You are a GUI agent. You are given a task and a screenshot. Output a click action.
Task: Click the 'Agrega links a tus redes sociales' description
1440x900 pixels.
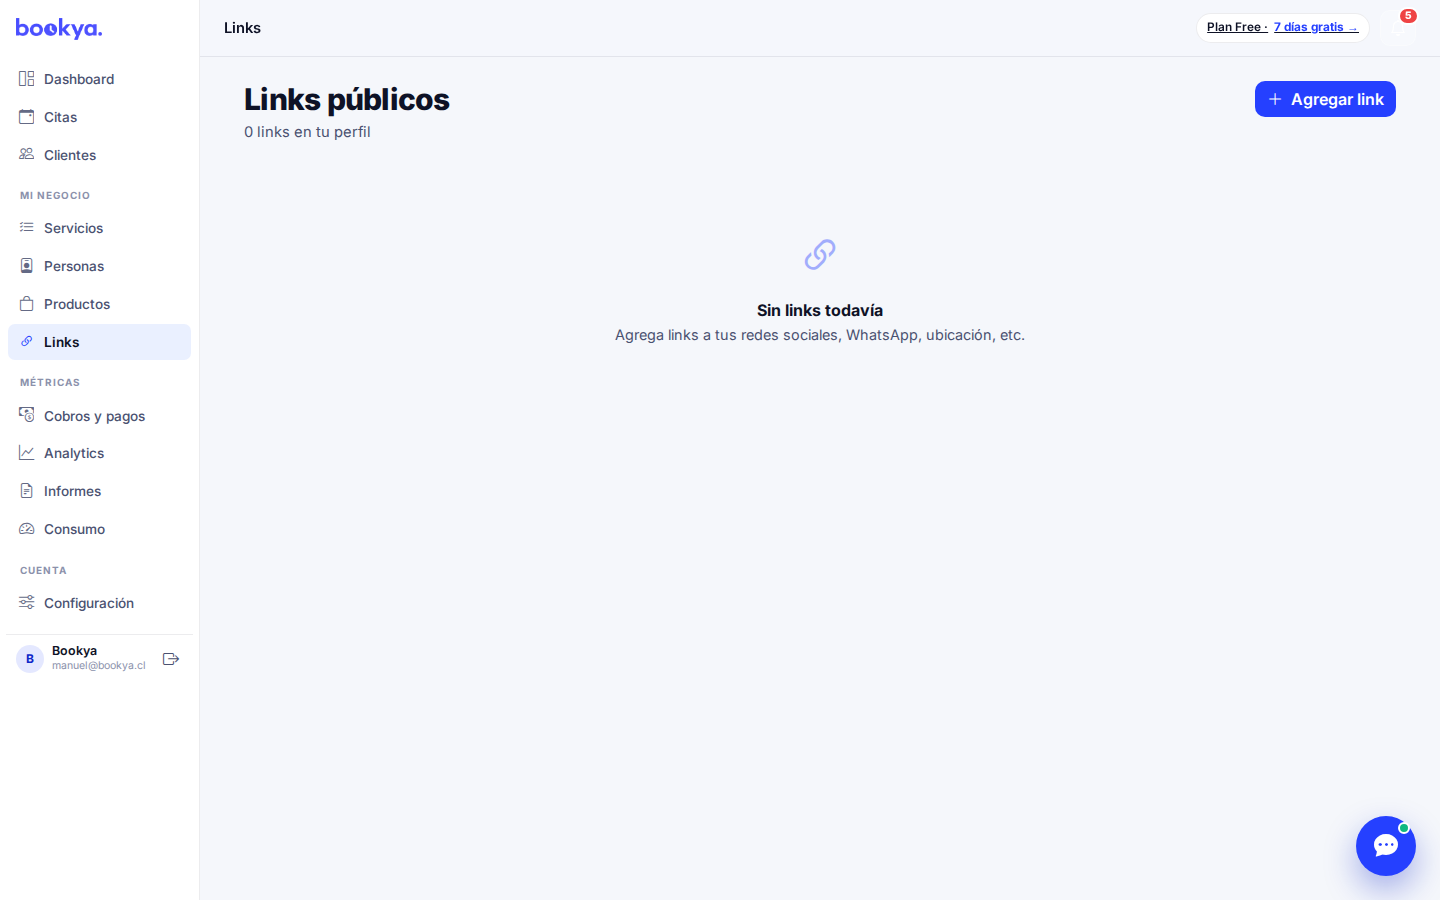(x=820, y=335)
